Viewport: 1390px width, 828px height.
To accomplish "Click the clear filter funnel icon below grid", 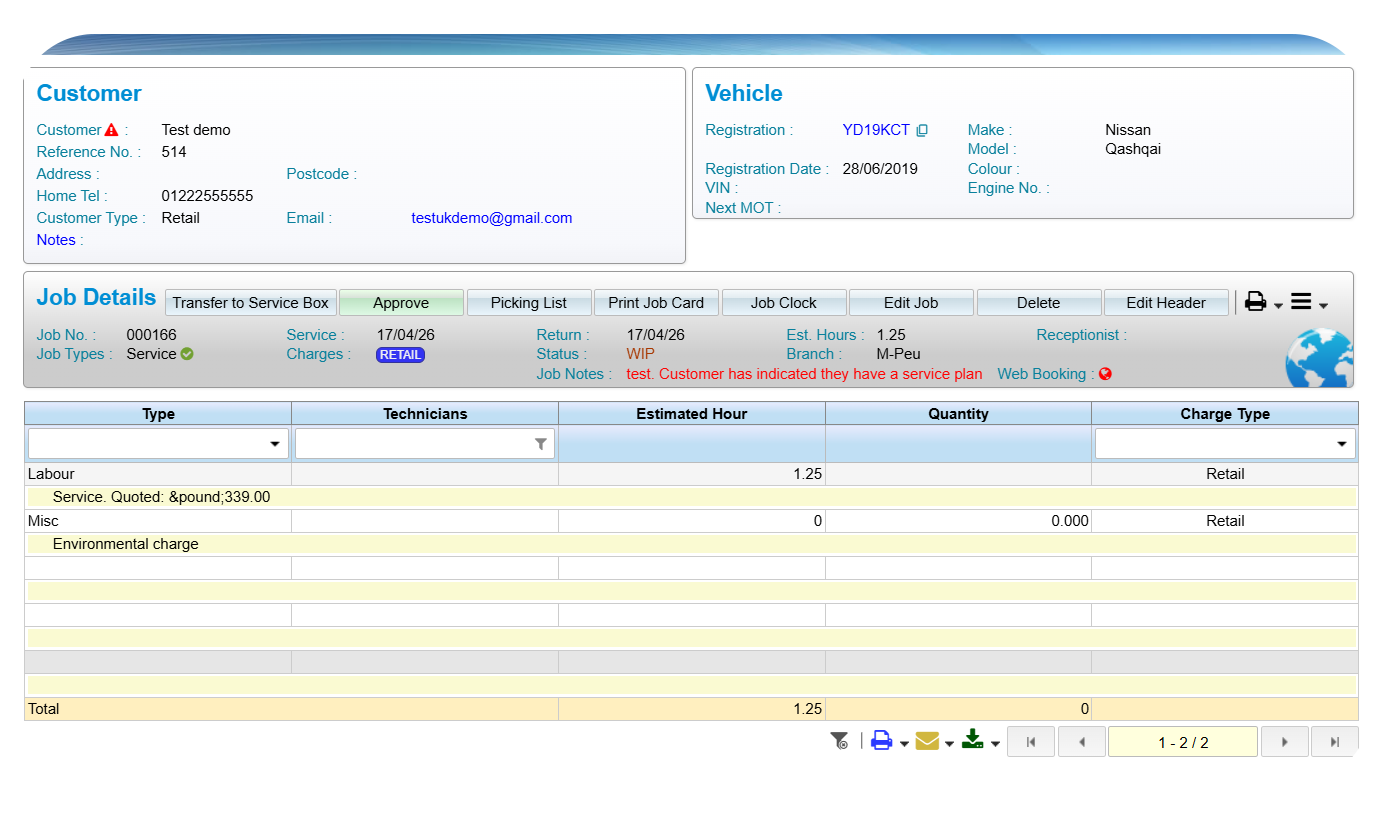I will 839,741.
